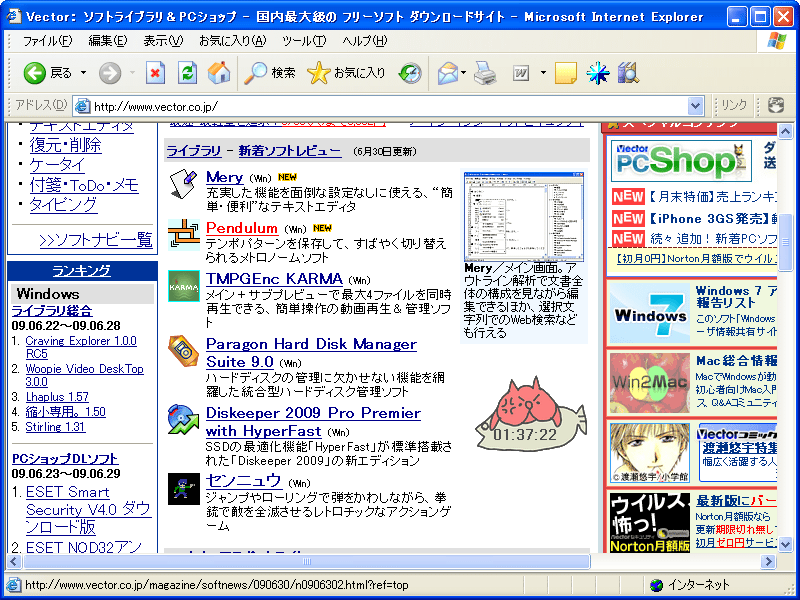
Task: Open Diskeeper 2009 Pro Premier with HyperFast link
Action: [x=313, y=422]
